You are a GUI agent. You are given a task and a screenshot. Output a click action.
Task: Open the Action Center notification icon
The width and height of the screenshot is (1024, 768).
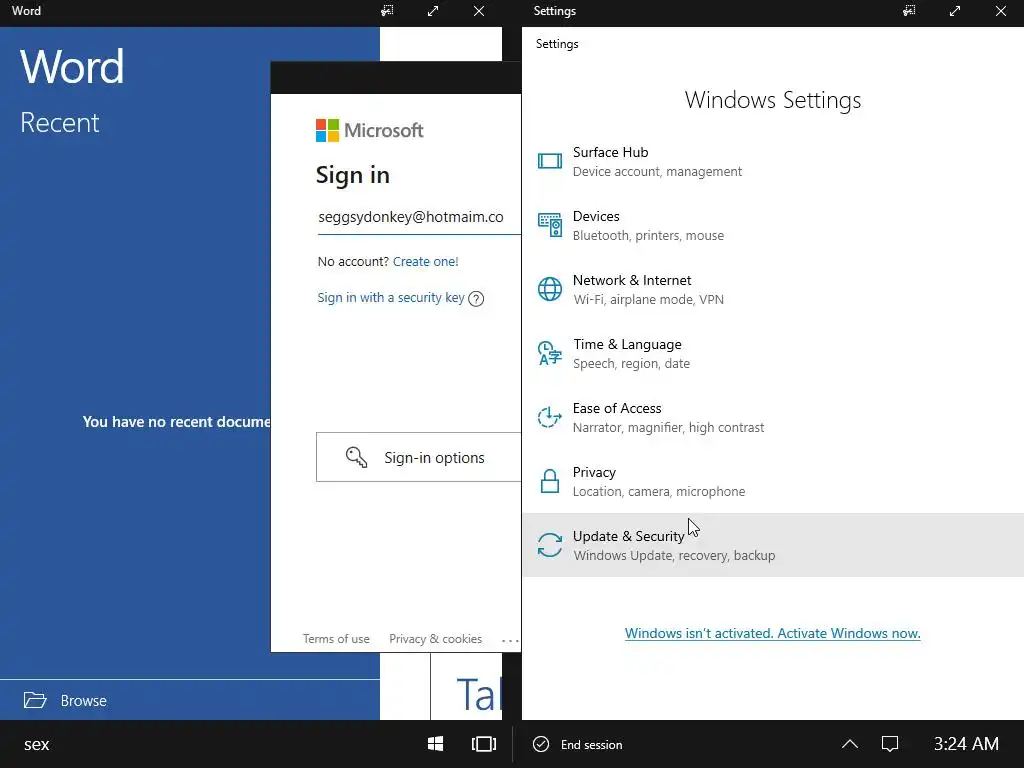pos(889,744)
